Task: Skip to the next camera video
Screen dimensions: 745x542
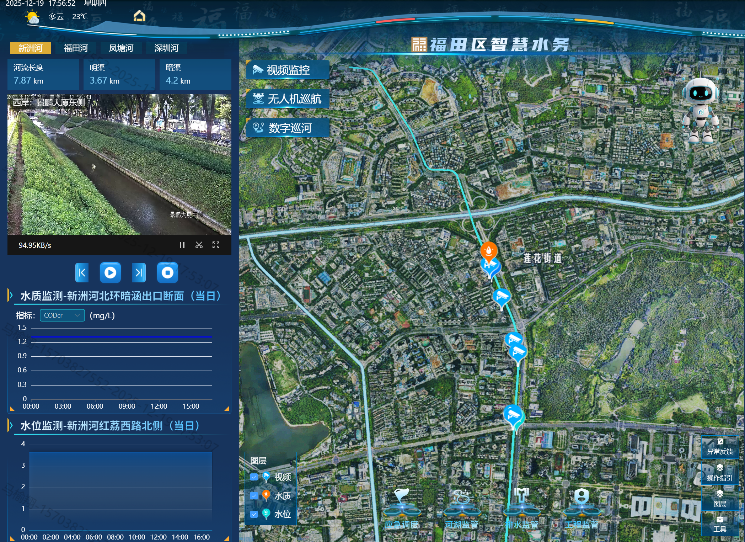Action: click(x=140, y=271)
